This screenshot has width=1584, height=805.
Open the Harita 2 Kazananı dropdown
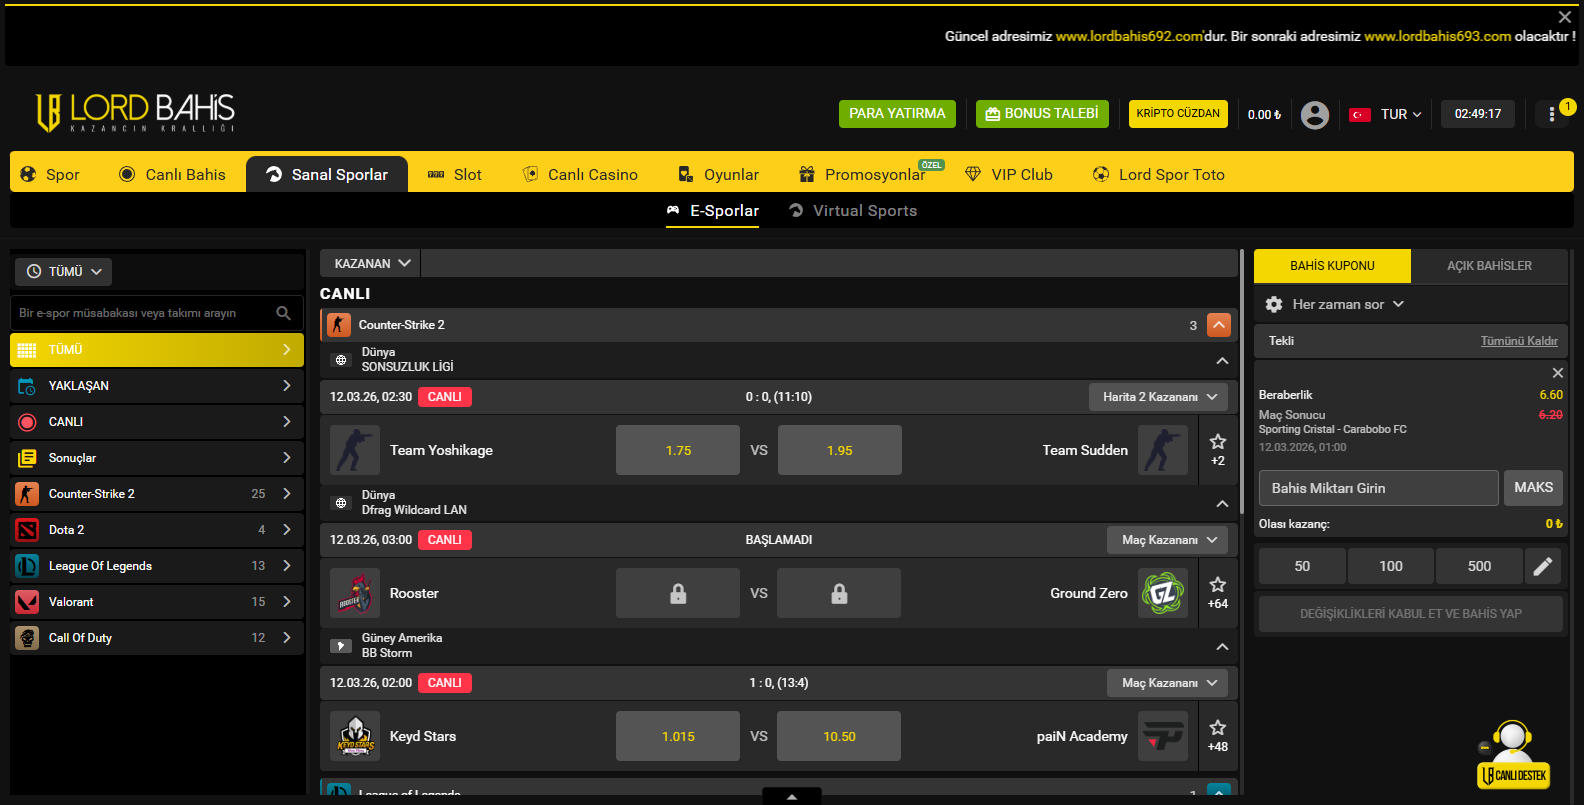[x=1159, y=397]
